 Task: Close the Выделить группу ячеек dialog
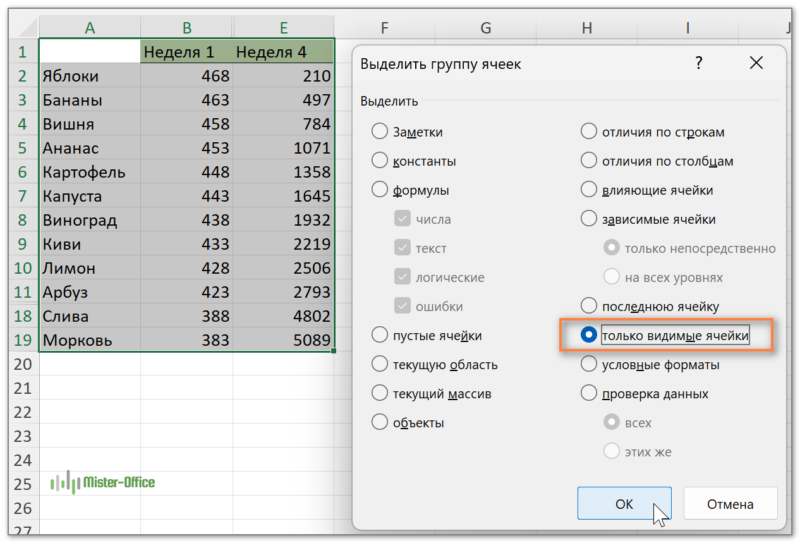756,64
